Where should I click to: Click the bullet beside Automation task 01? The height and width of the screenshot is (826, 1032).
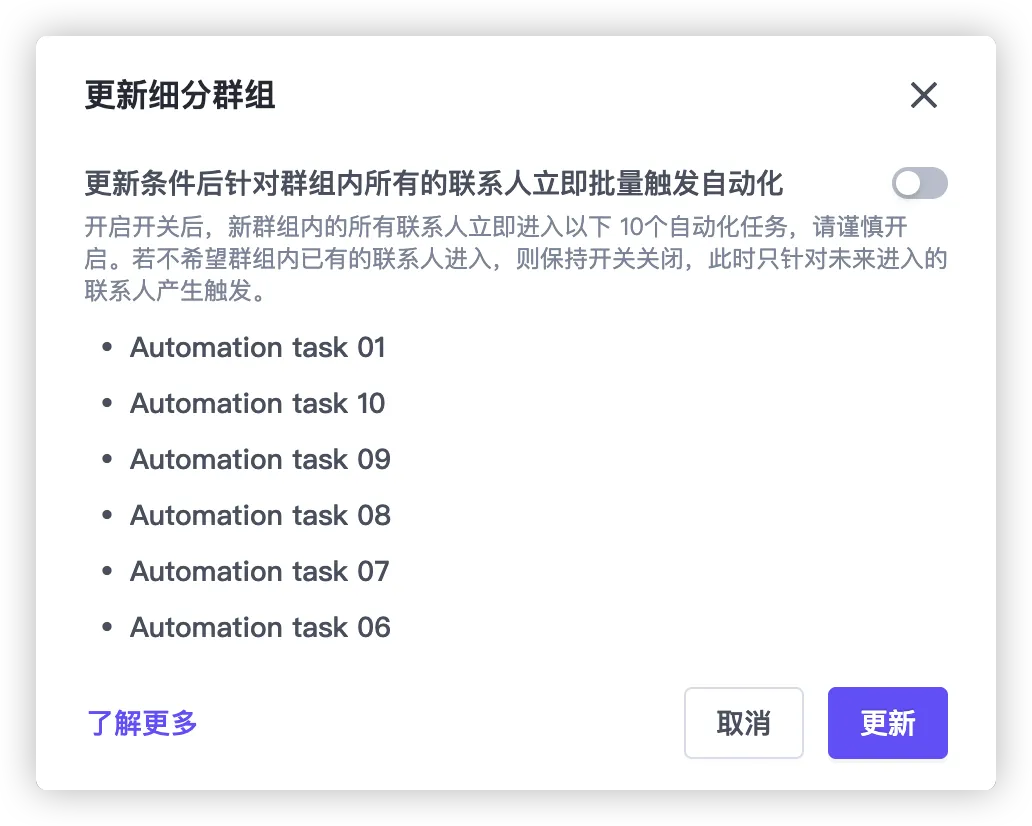click(108, 349)
